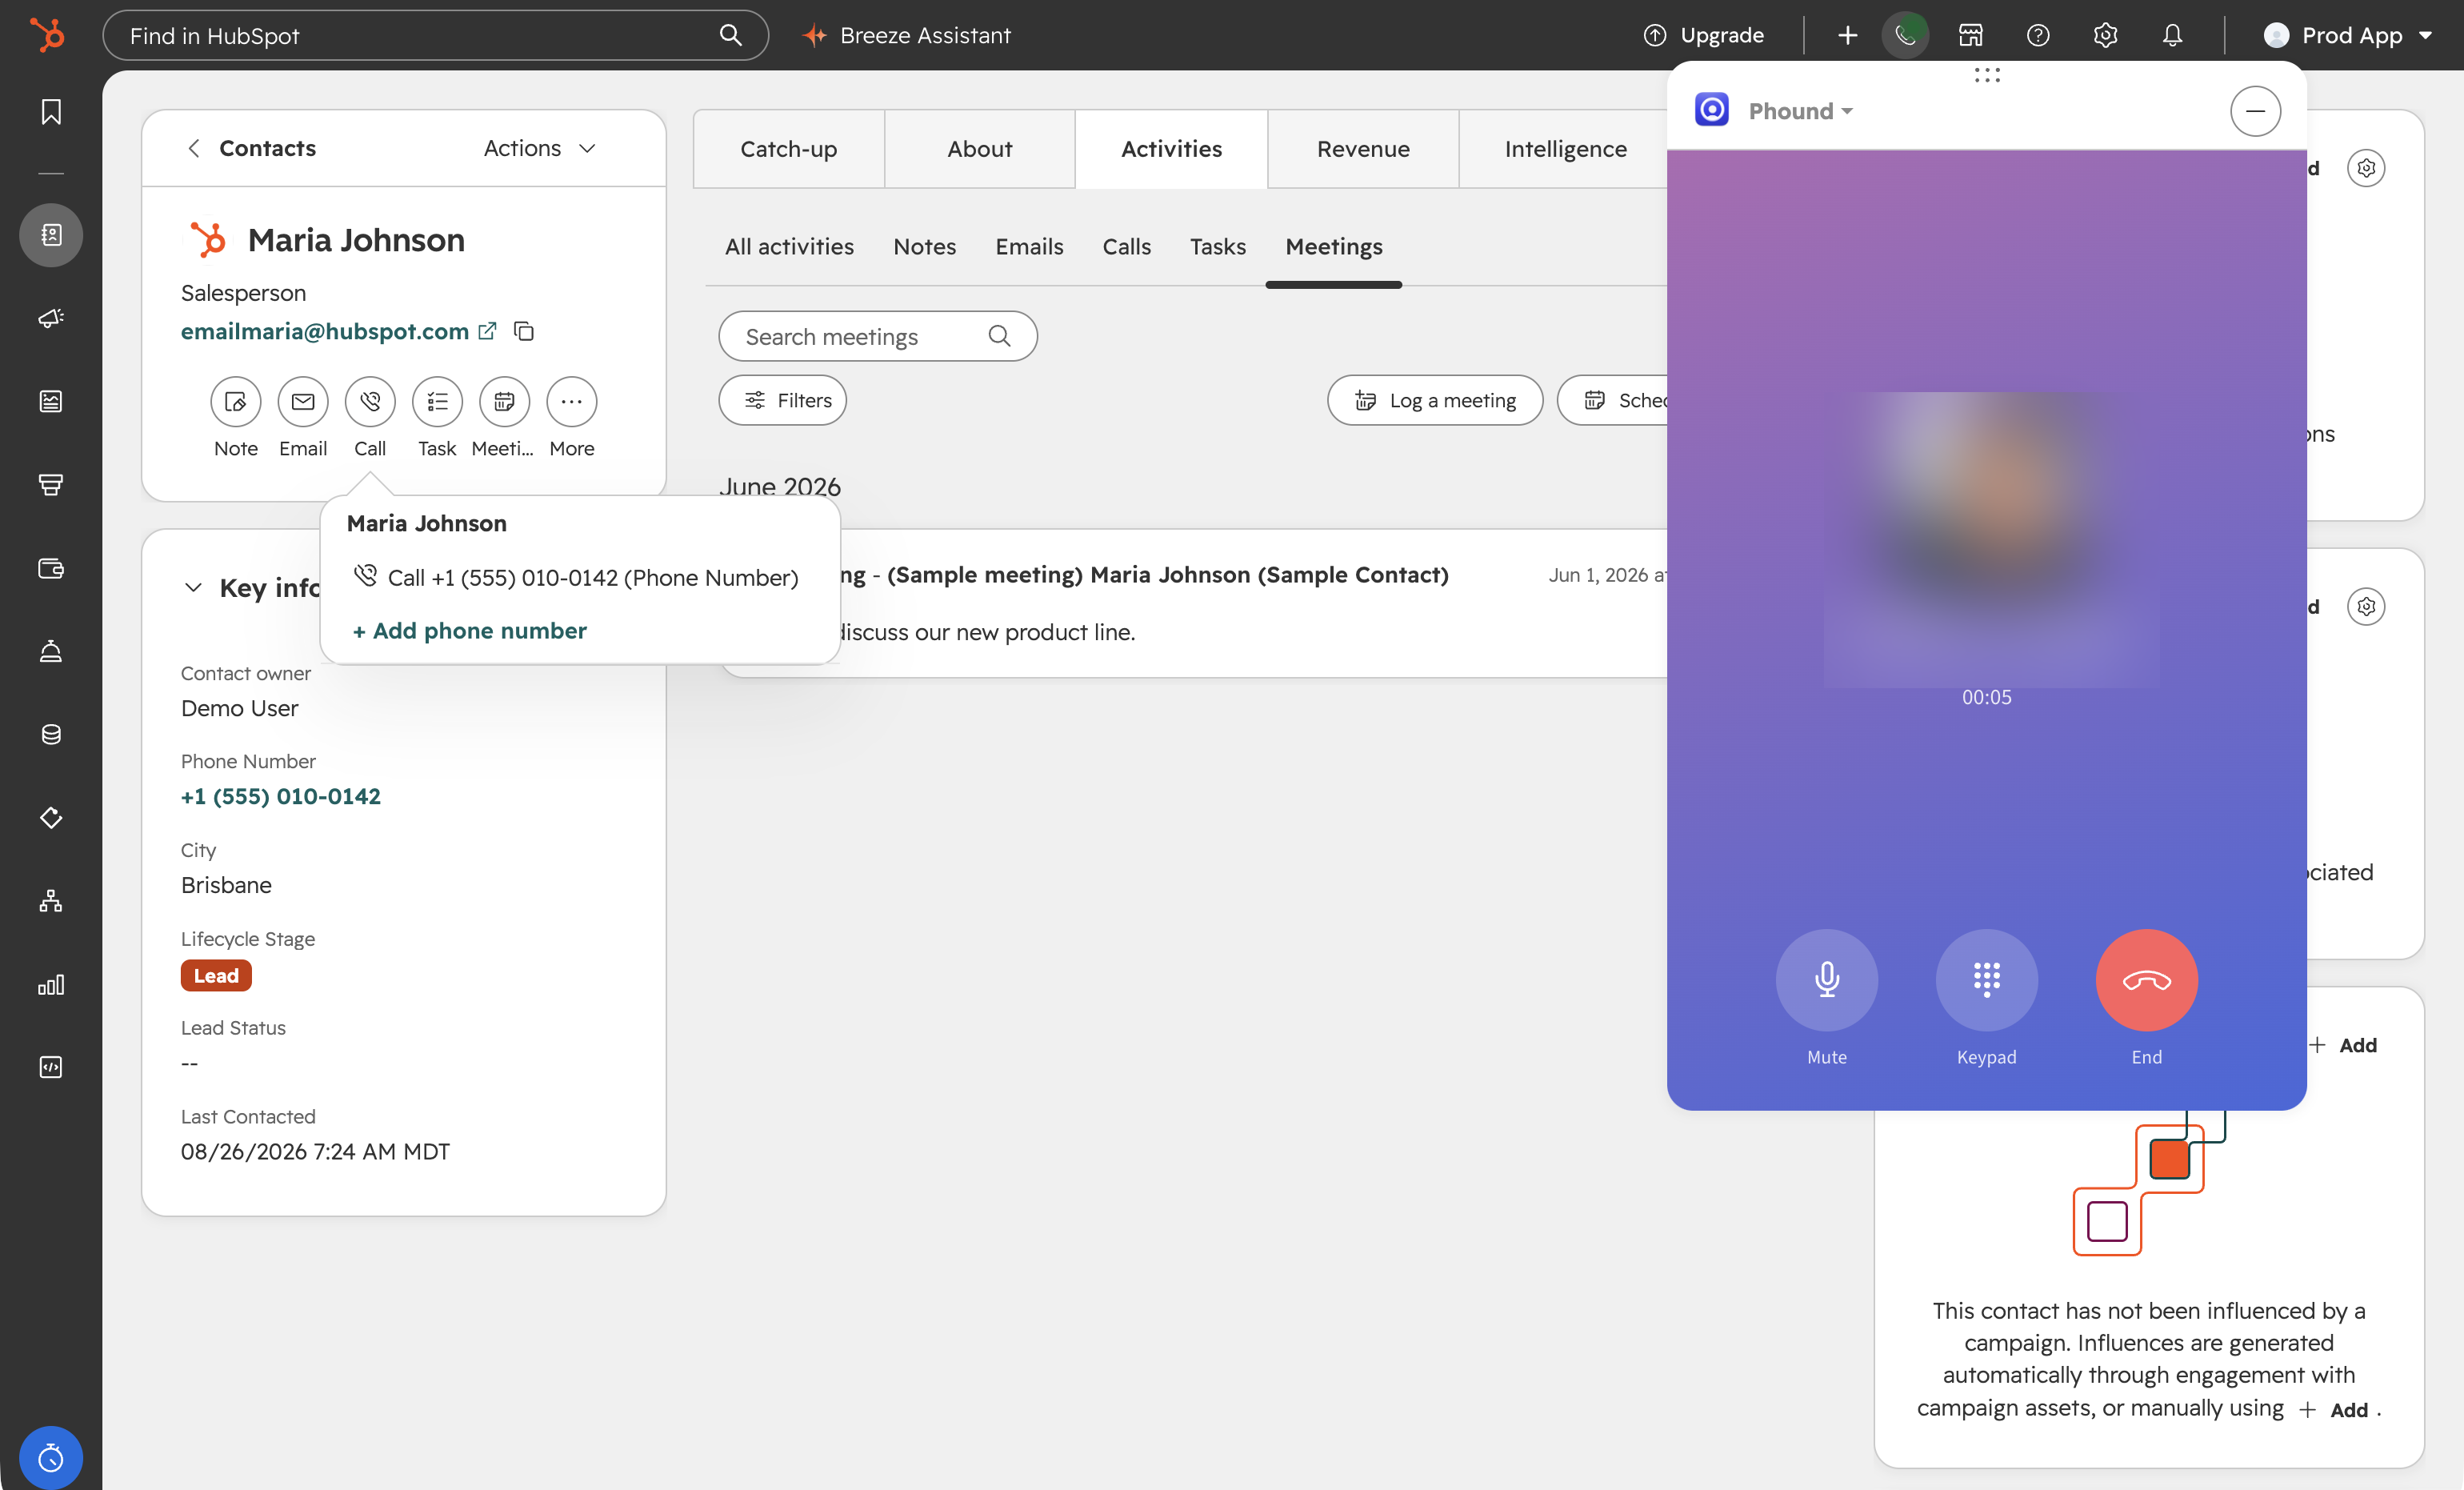This screenshot has width=2464, height=1490.
Task: Select the Calls activity tab
Action: pyautogui.click(x=1126, y=246)
